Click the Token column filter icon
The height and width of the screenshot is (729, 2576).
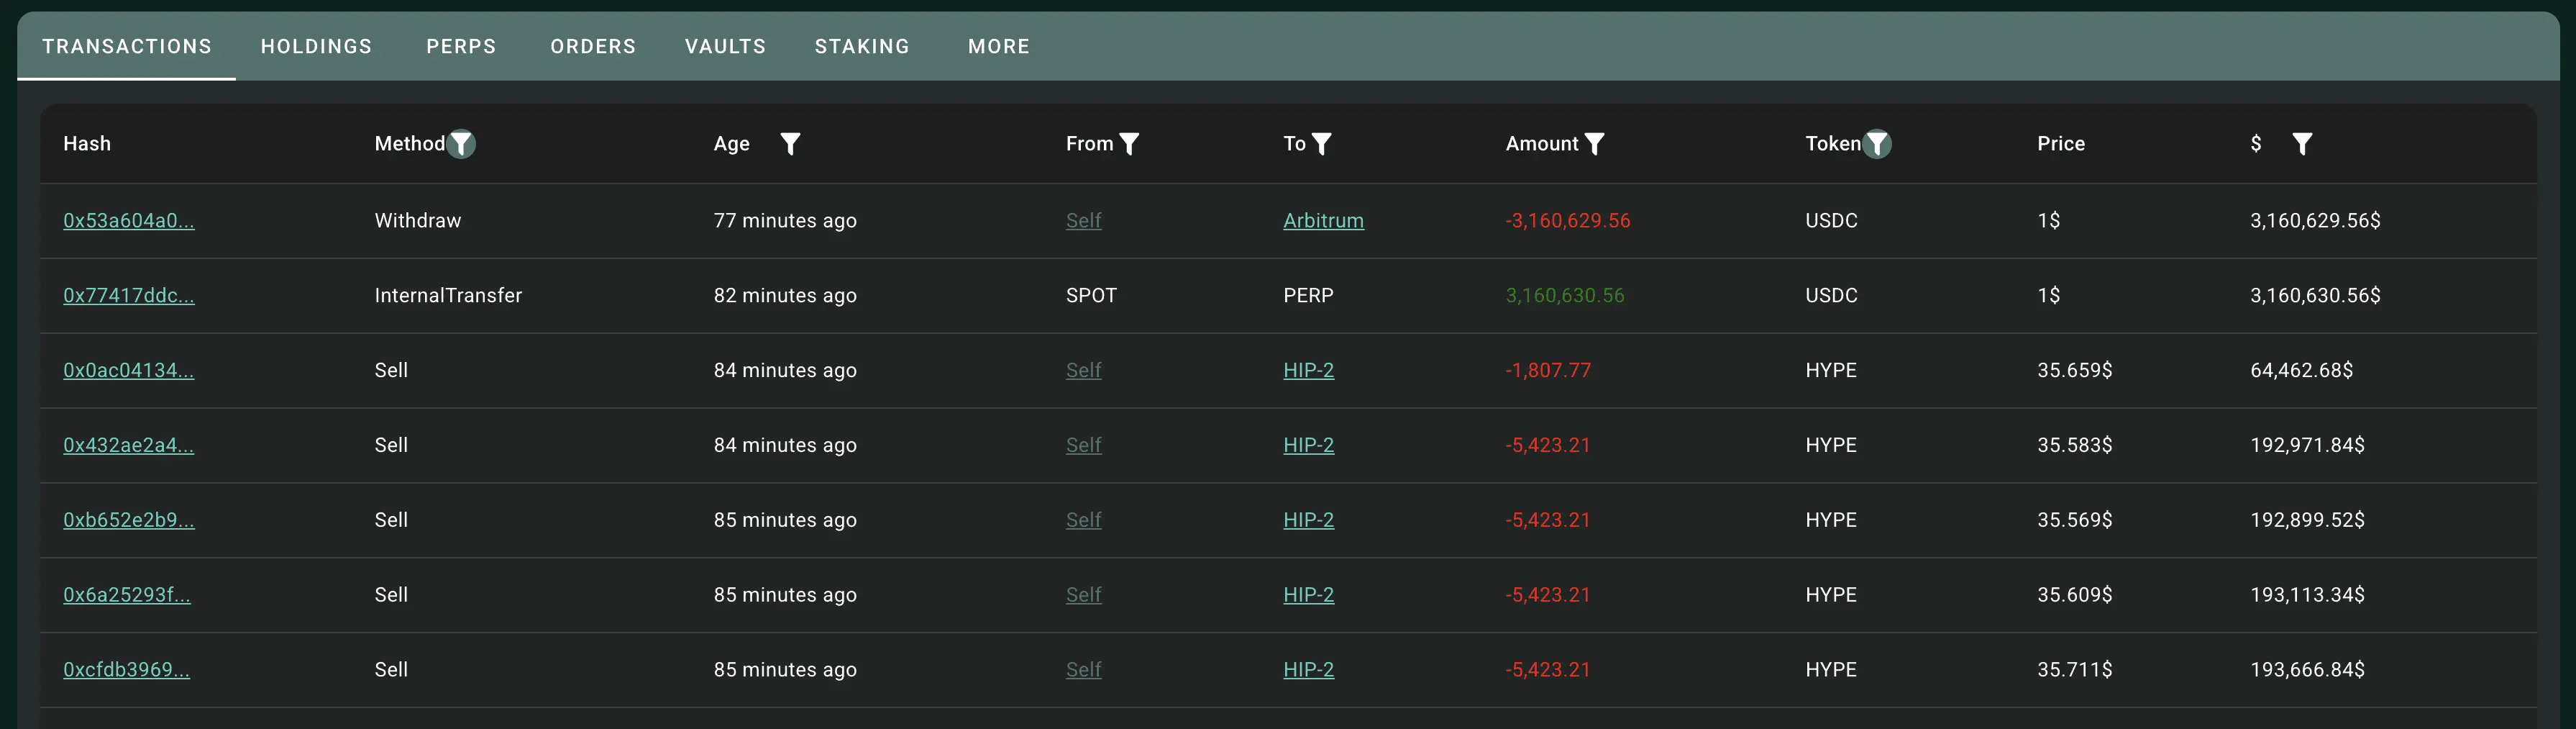coord(1877,144)
